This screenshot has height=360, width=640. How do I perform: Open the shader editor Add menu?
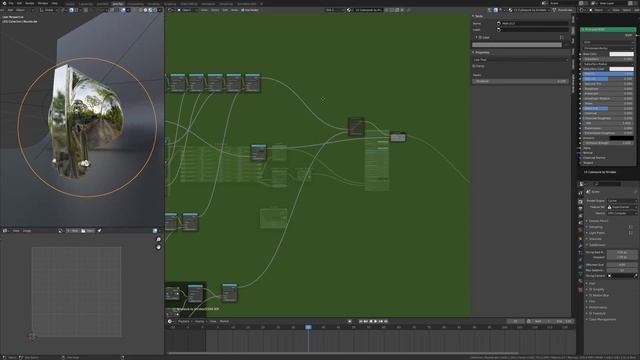tap(225, 10)
